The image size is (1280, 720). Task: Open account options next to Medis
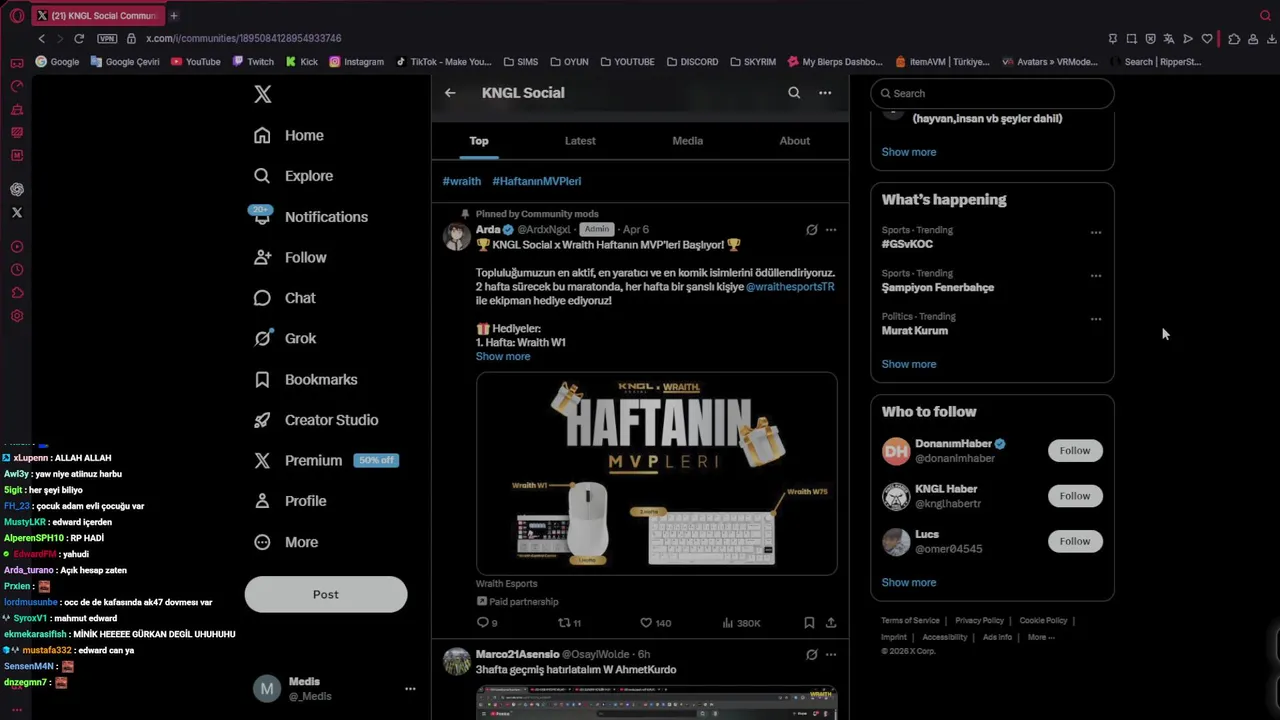coord(410,689)
